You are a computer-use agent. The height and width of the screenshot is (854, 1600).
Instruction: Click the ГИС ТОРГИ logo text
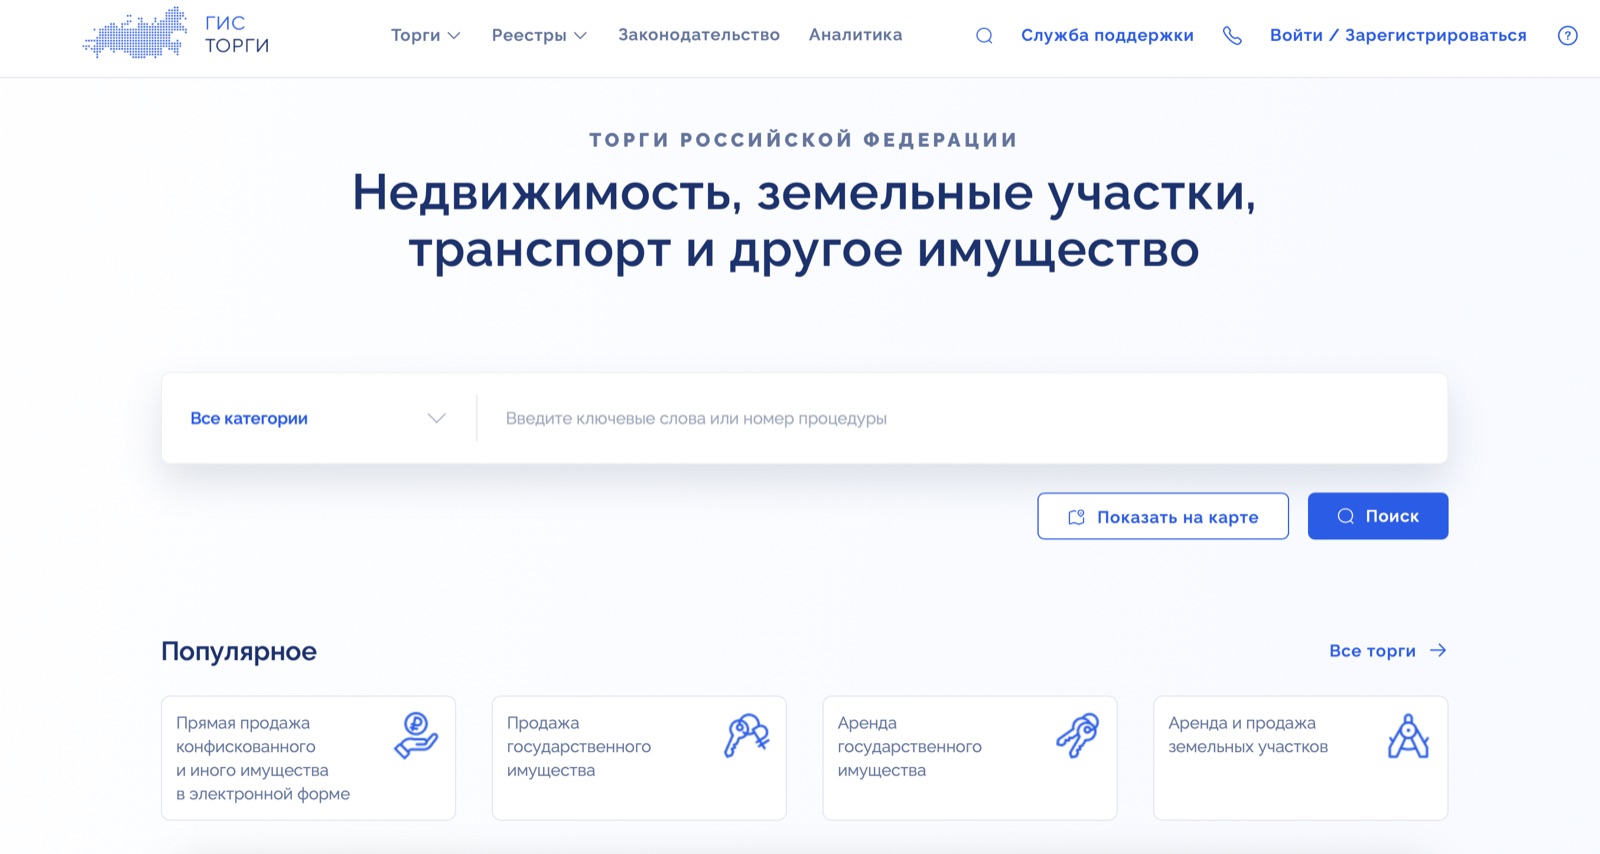[x=237, y=34]
